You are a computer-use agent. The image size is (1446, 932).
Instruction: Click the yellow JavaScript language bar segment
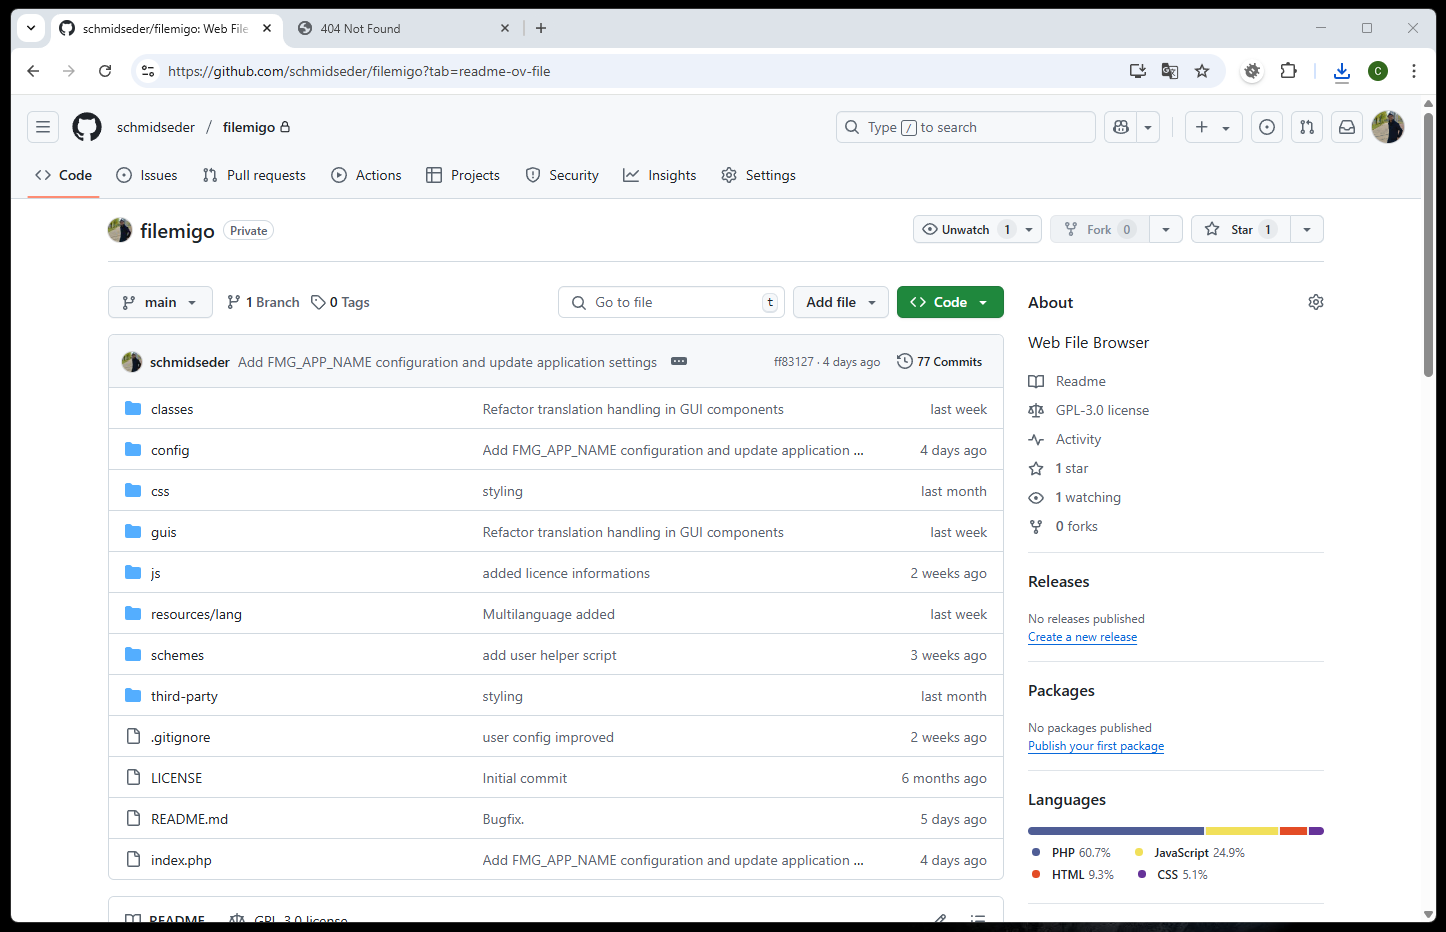[1242, 831]
